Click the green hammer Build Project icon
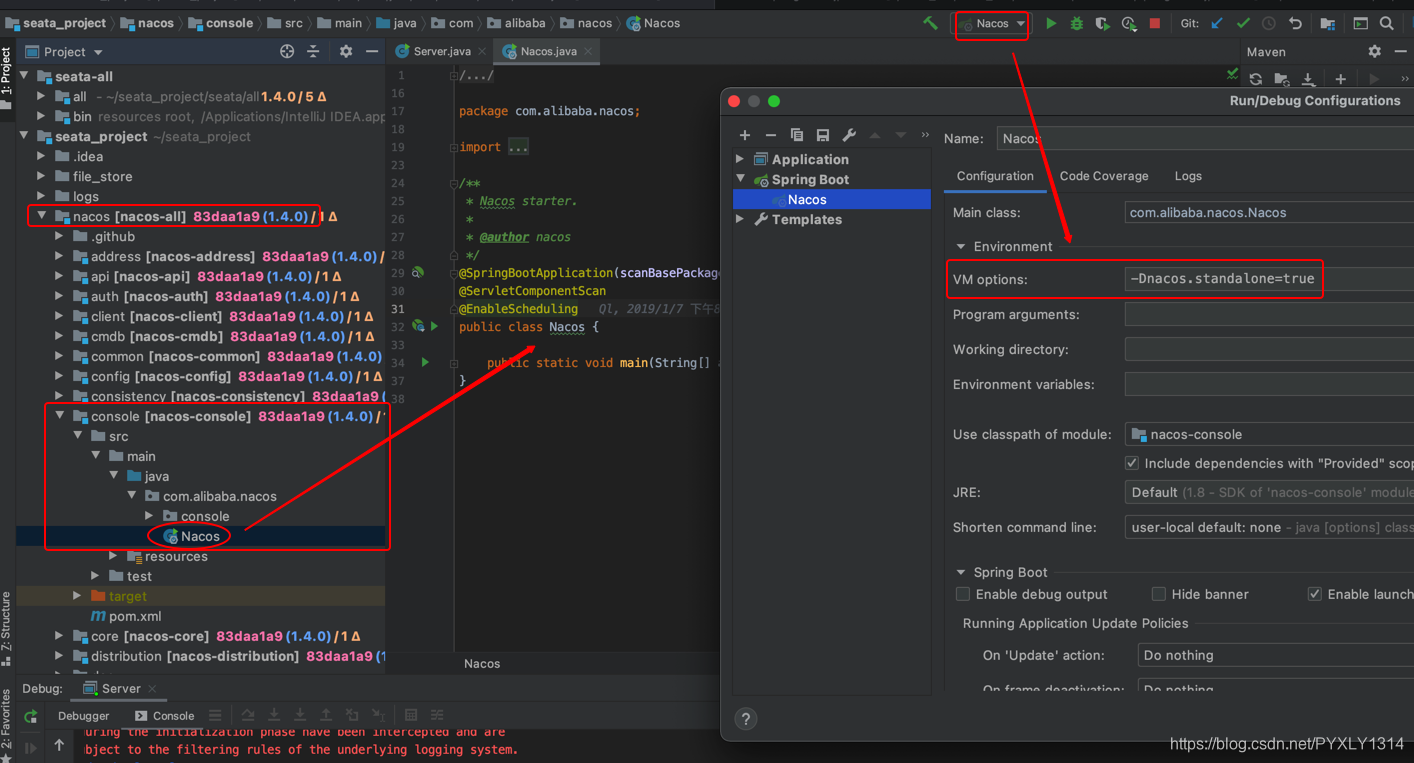1414x763 pixels. coord(931,23)
